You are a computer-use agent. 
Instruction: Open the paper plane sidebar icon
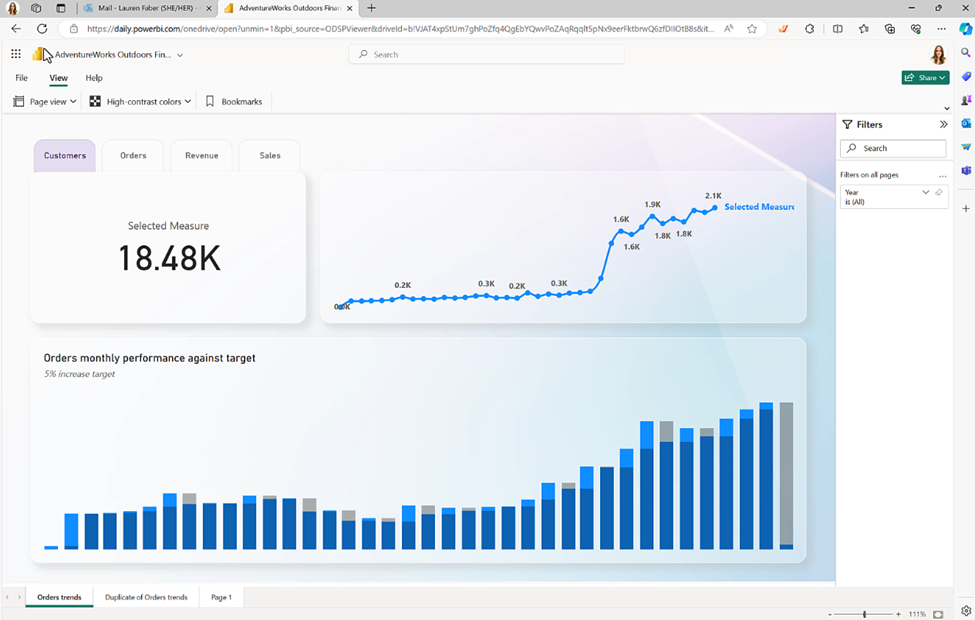966,147
